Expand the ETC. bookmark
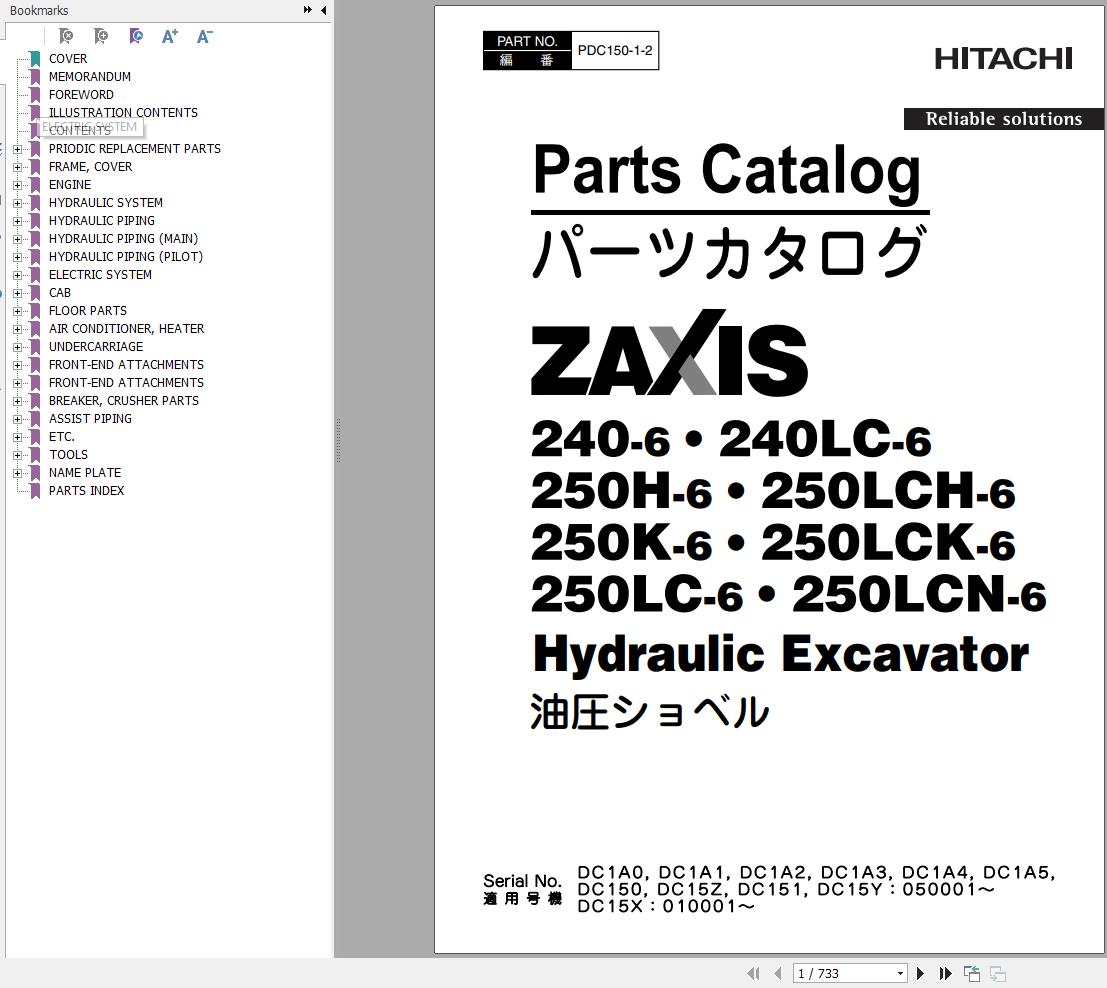The width and height of the screenshot is (1107, 988). pos(18,437)
